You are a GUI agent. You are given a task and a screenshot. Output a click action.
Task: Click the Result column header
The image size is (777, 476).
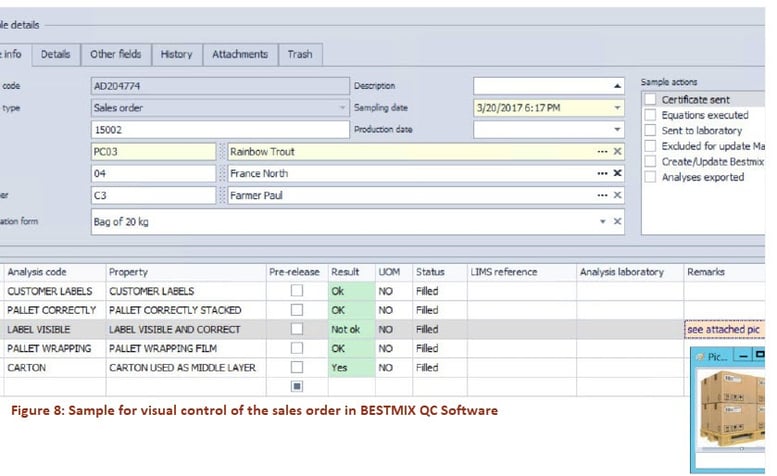tap(345, 272)
